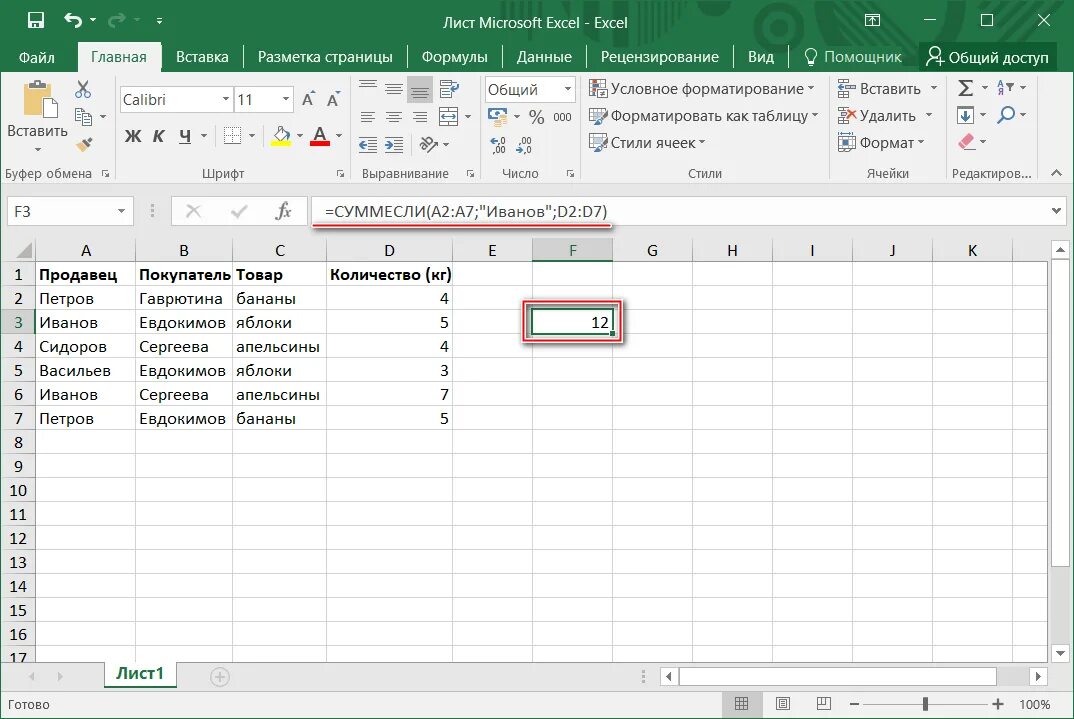1074x719 pixels.
Task: Click Merge and Center icon
Action: coord(449,116)
